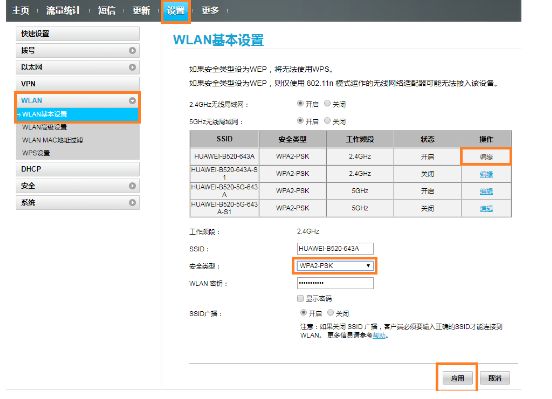This screenshot has height=399, width=552.
Task: Enable SSID广播 with 开启 radio
Action: point(303,313)
